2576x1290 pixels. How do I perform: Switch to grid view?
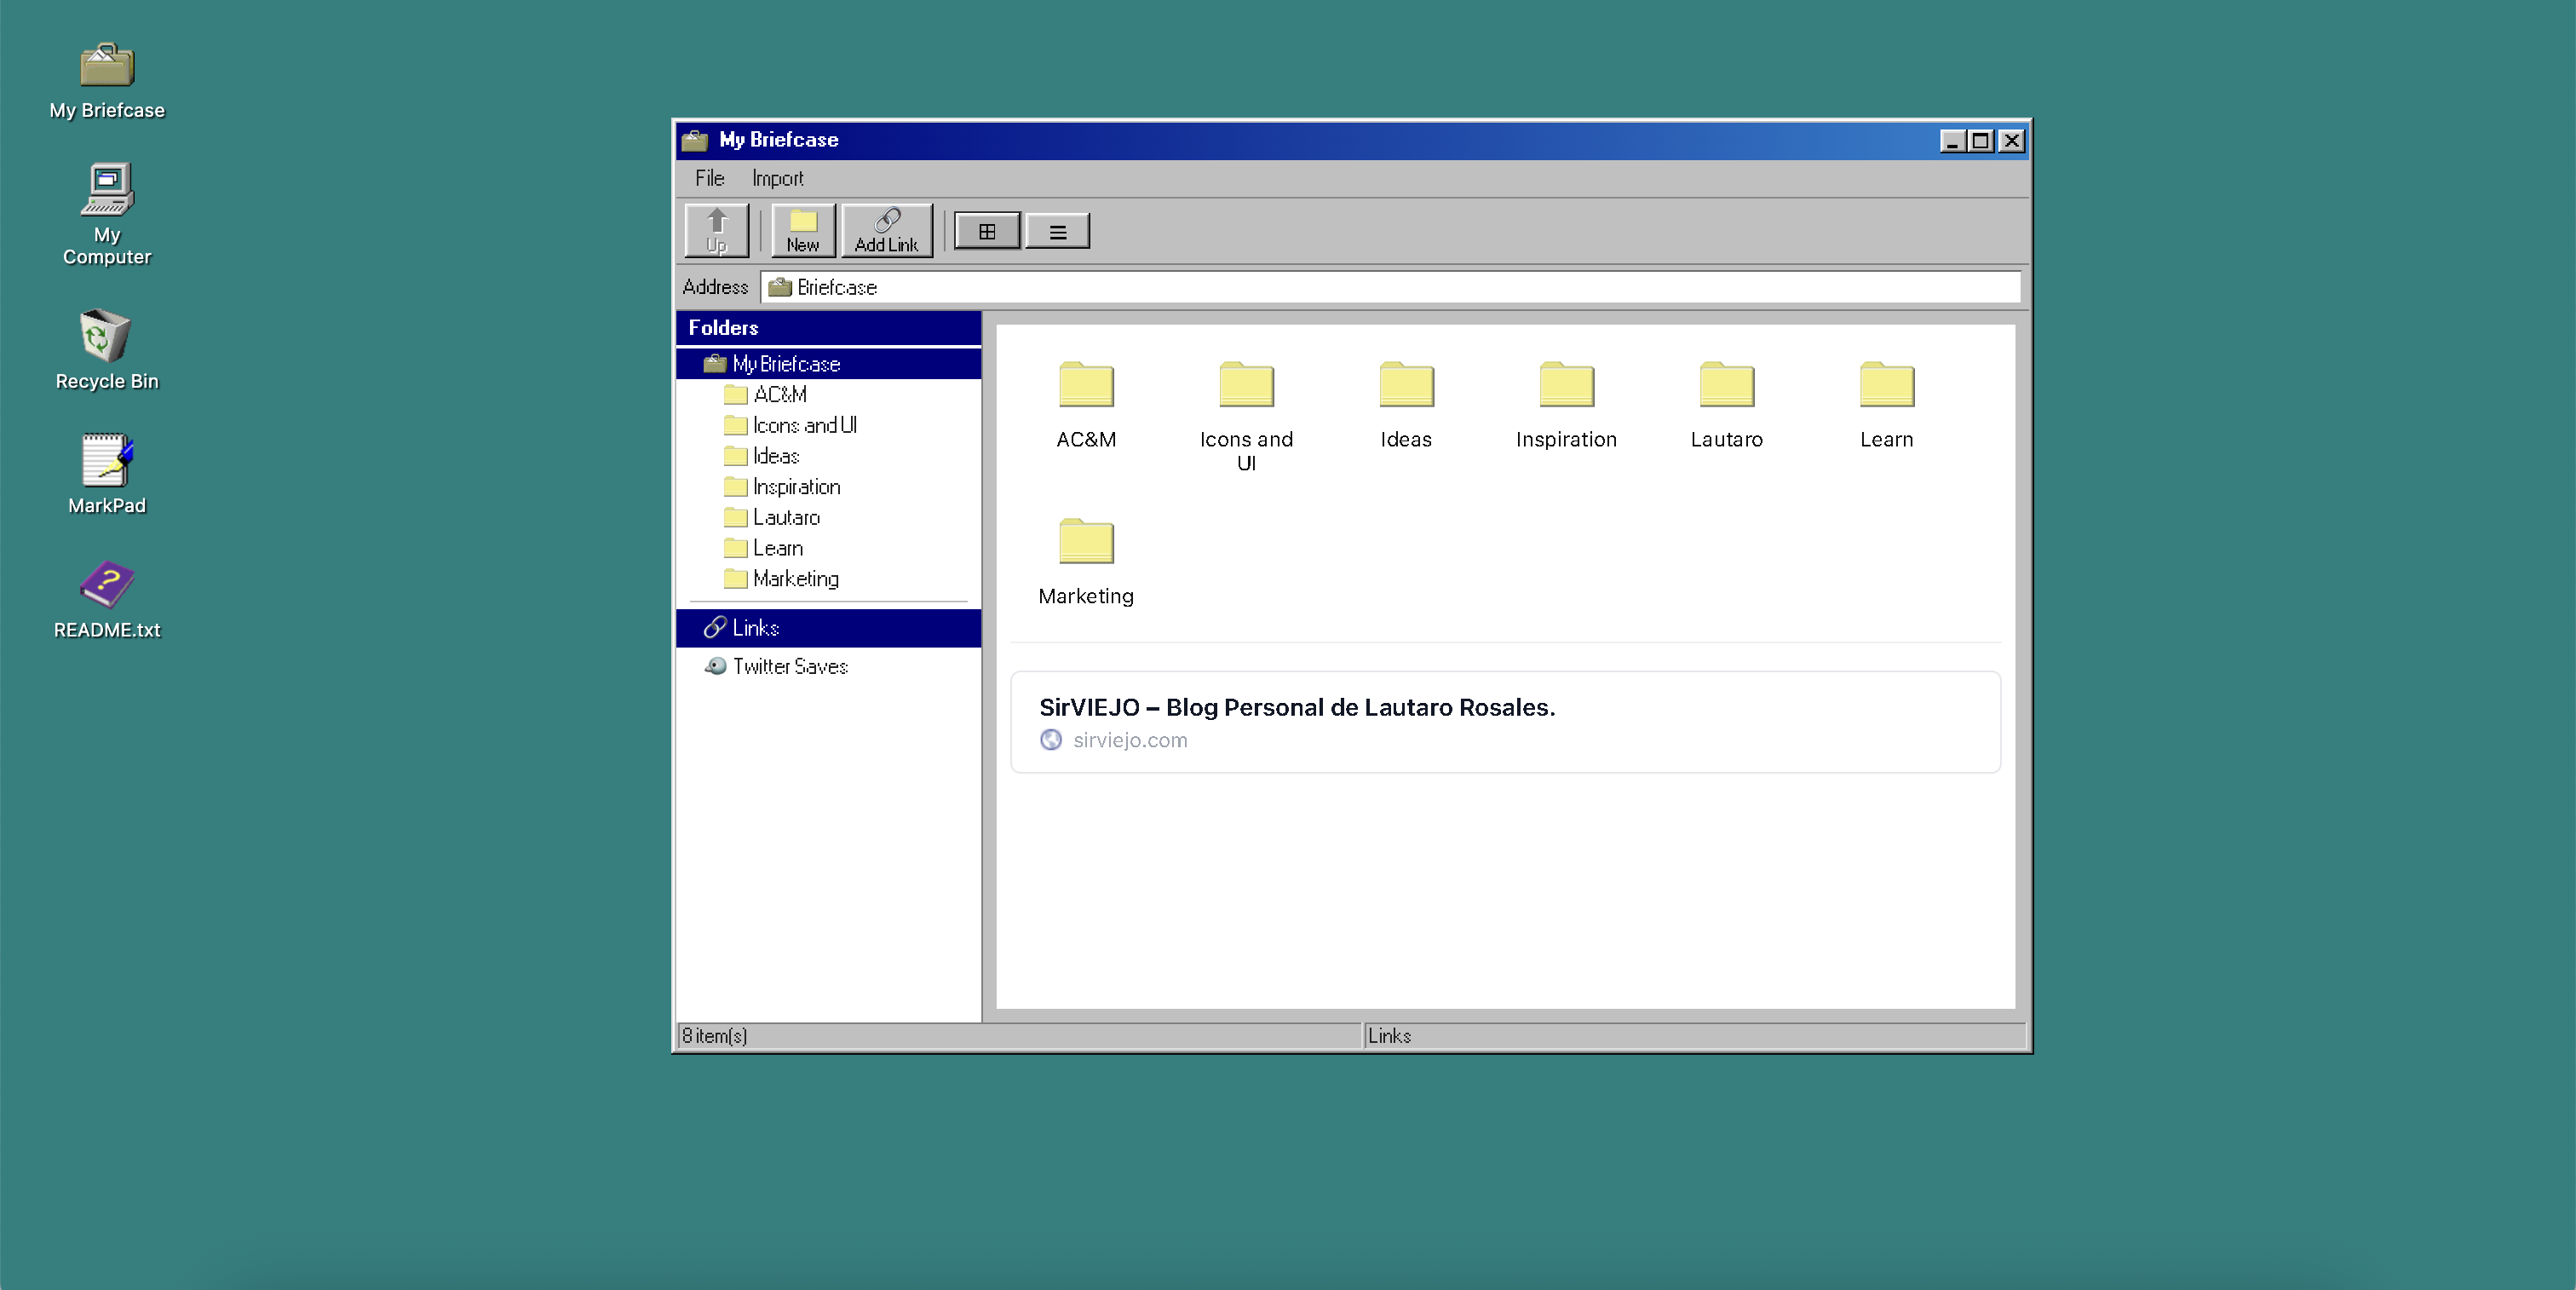coord(987,230)
